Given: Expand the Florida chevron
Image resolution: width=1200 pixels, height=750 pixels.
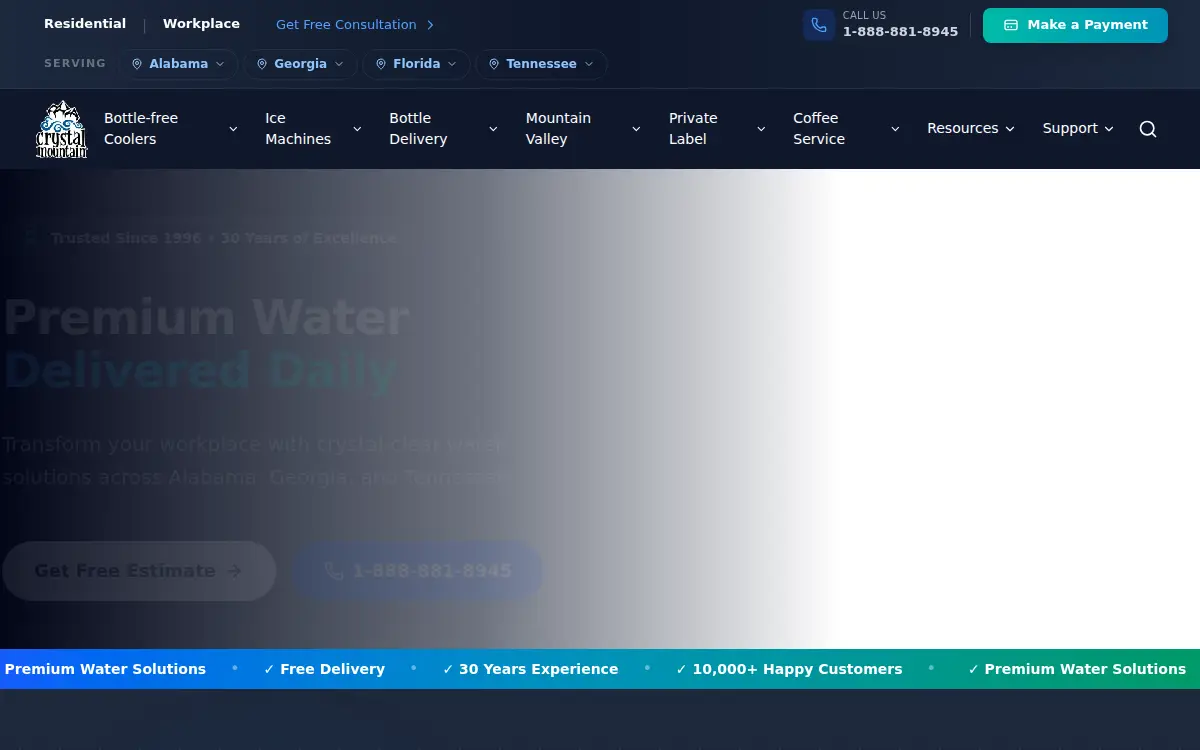Looking at the screenshot, I should tap(452, 64).
